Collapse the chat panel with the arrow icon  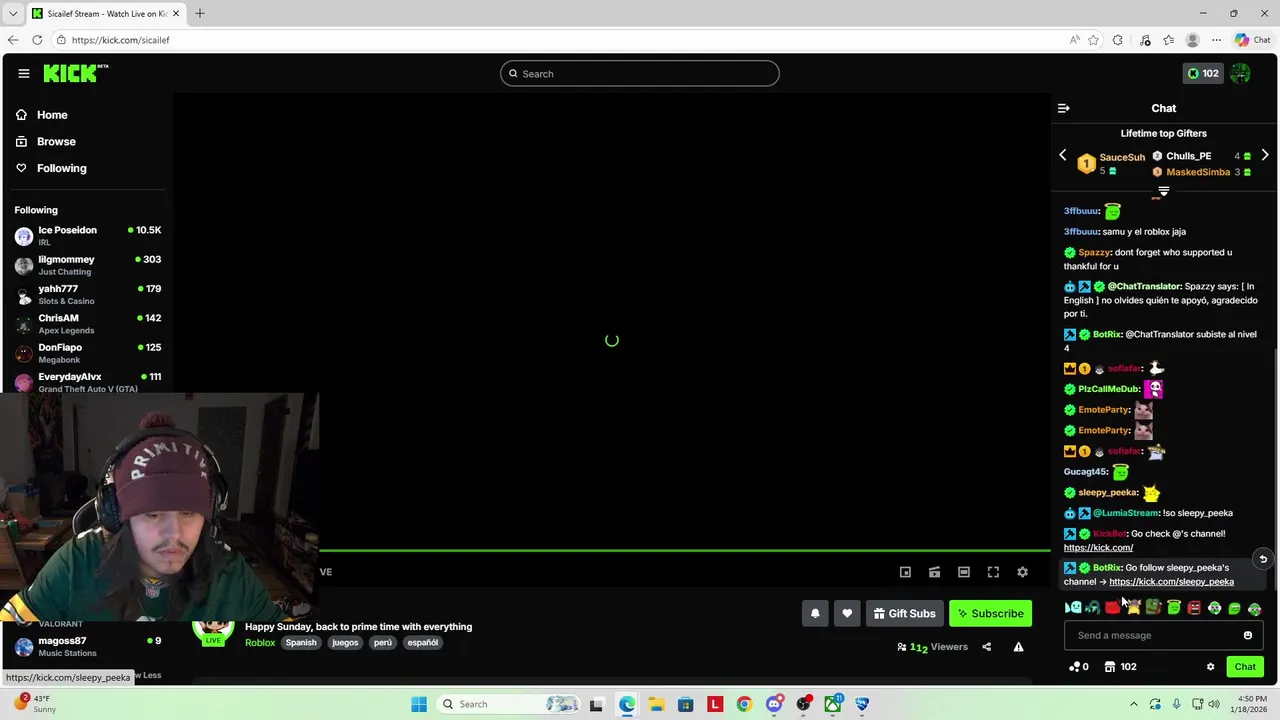point(1064,108)
